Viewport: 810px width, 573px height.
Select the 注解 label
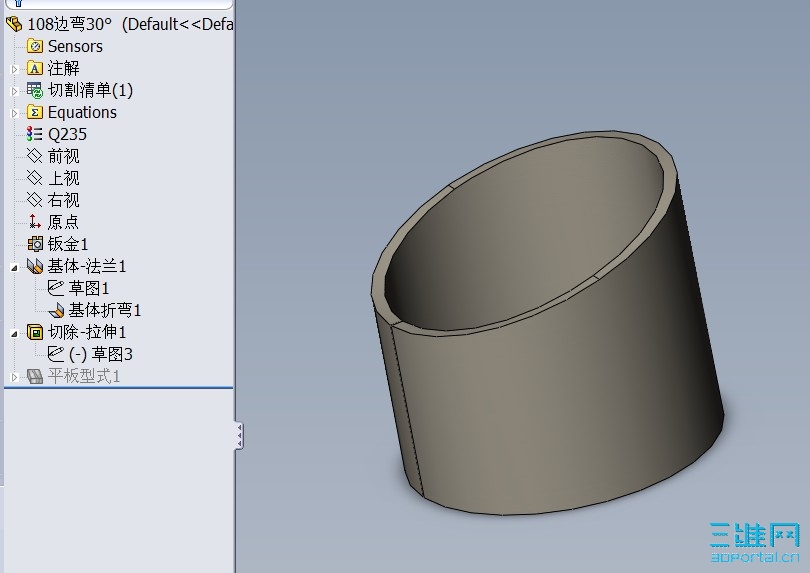pos(64,68)
